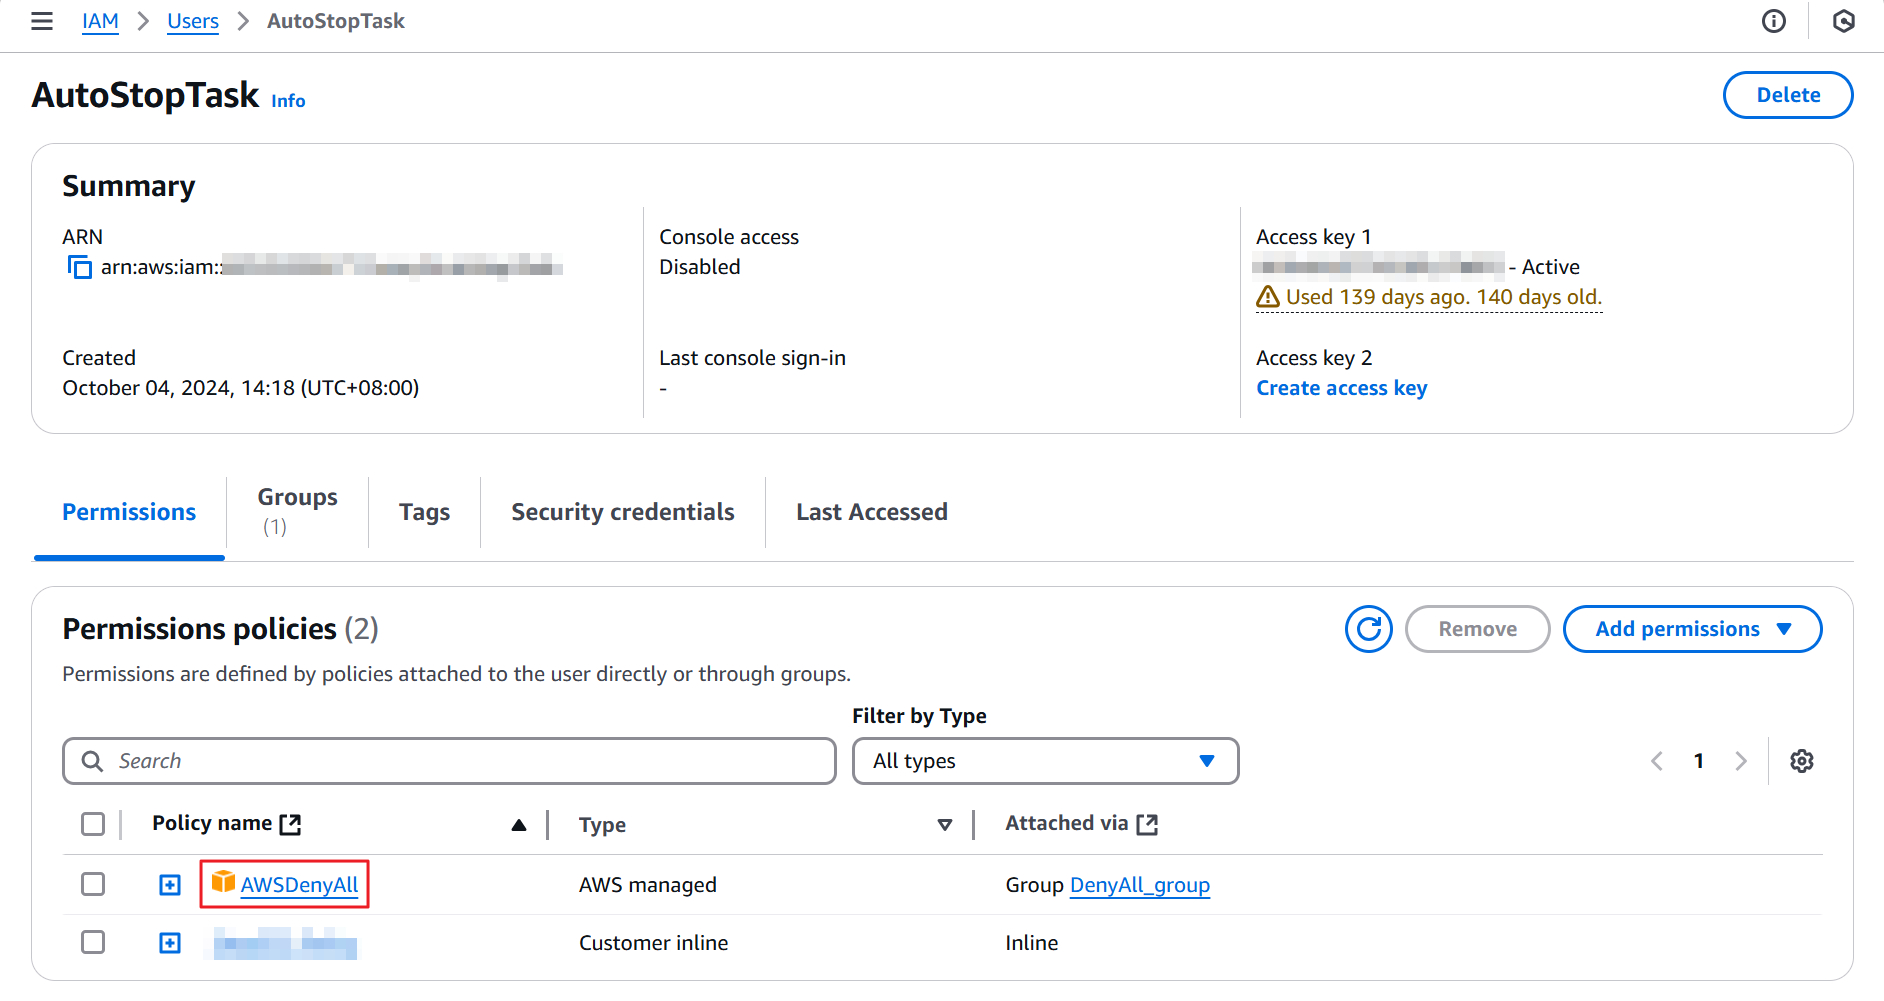Open table preferences gear icon
This screenshot has height=1001, width=1884.
coord(1802,761)
